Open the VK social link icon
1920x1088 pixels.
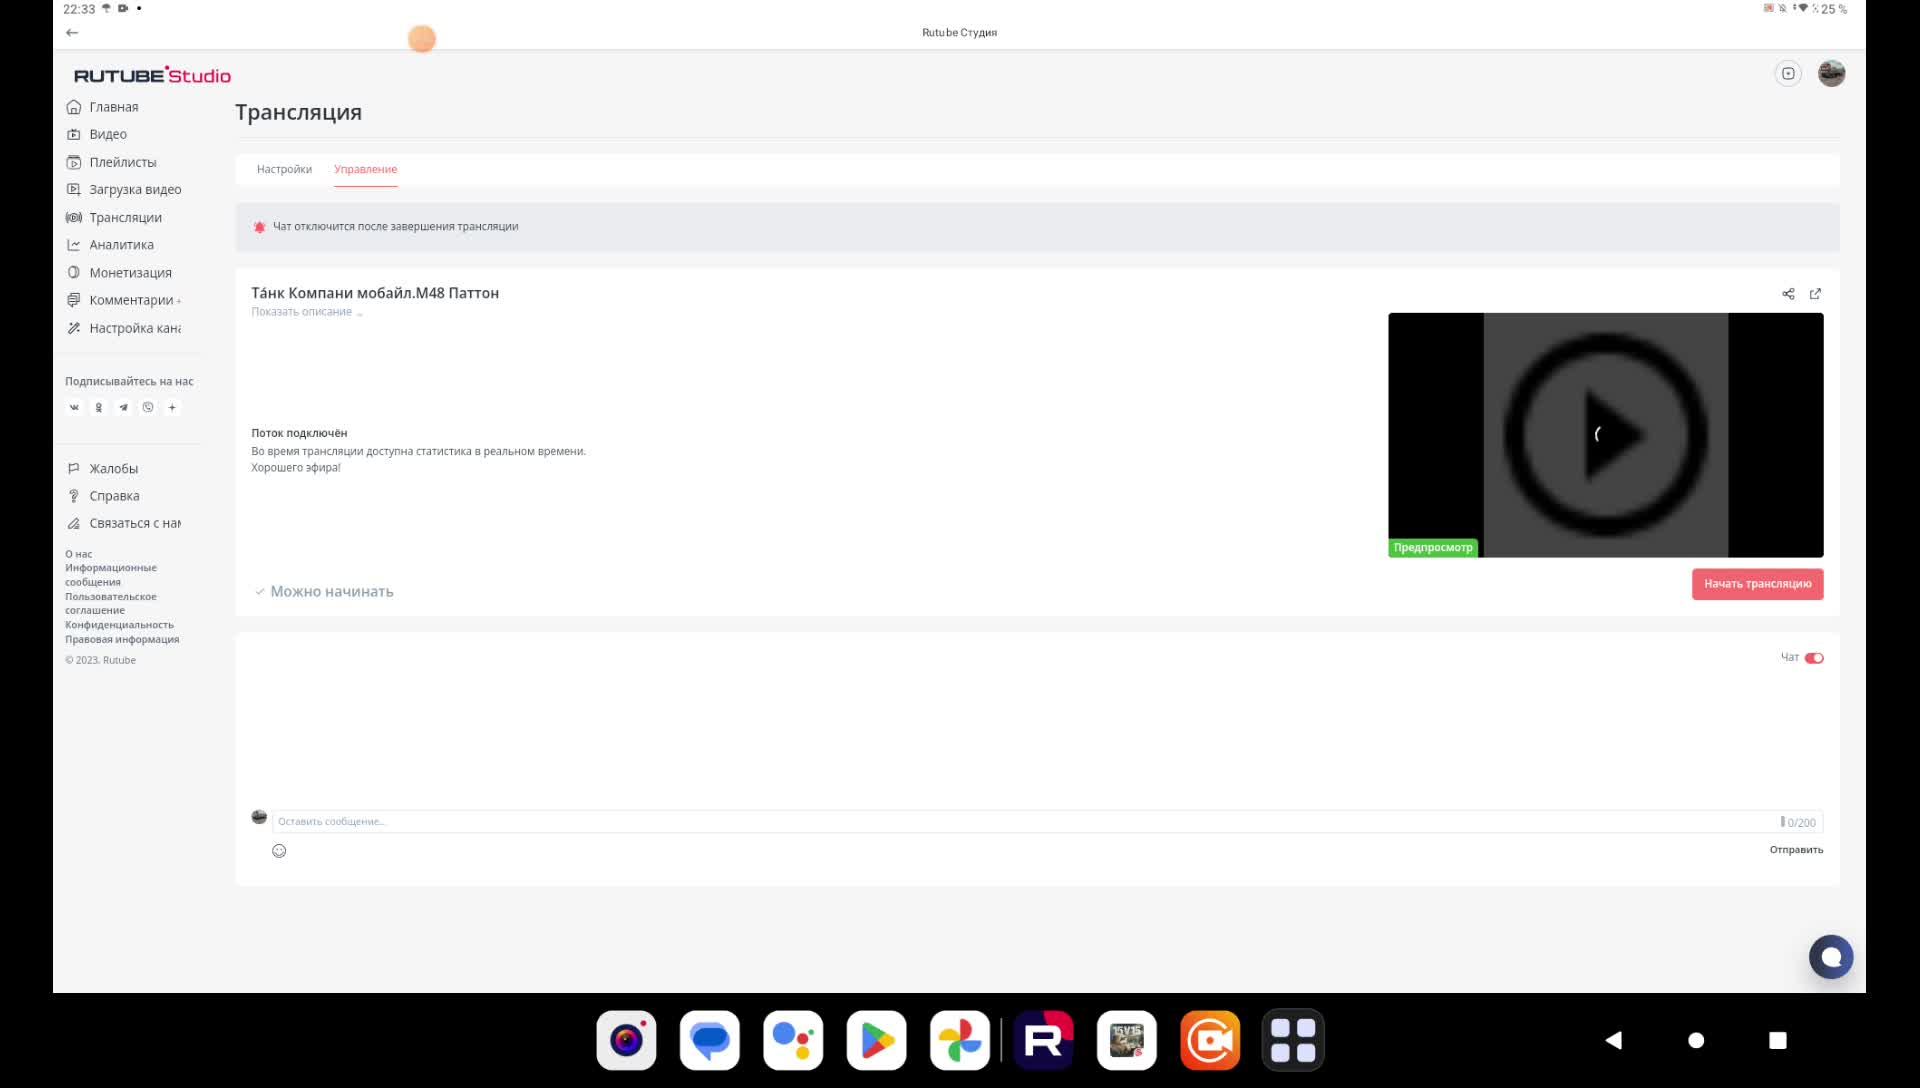(x=74, y=408)
